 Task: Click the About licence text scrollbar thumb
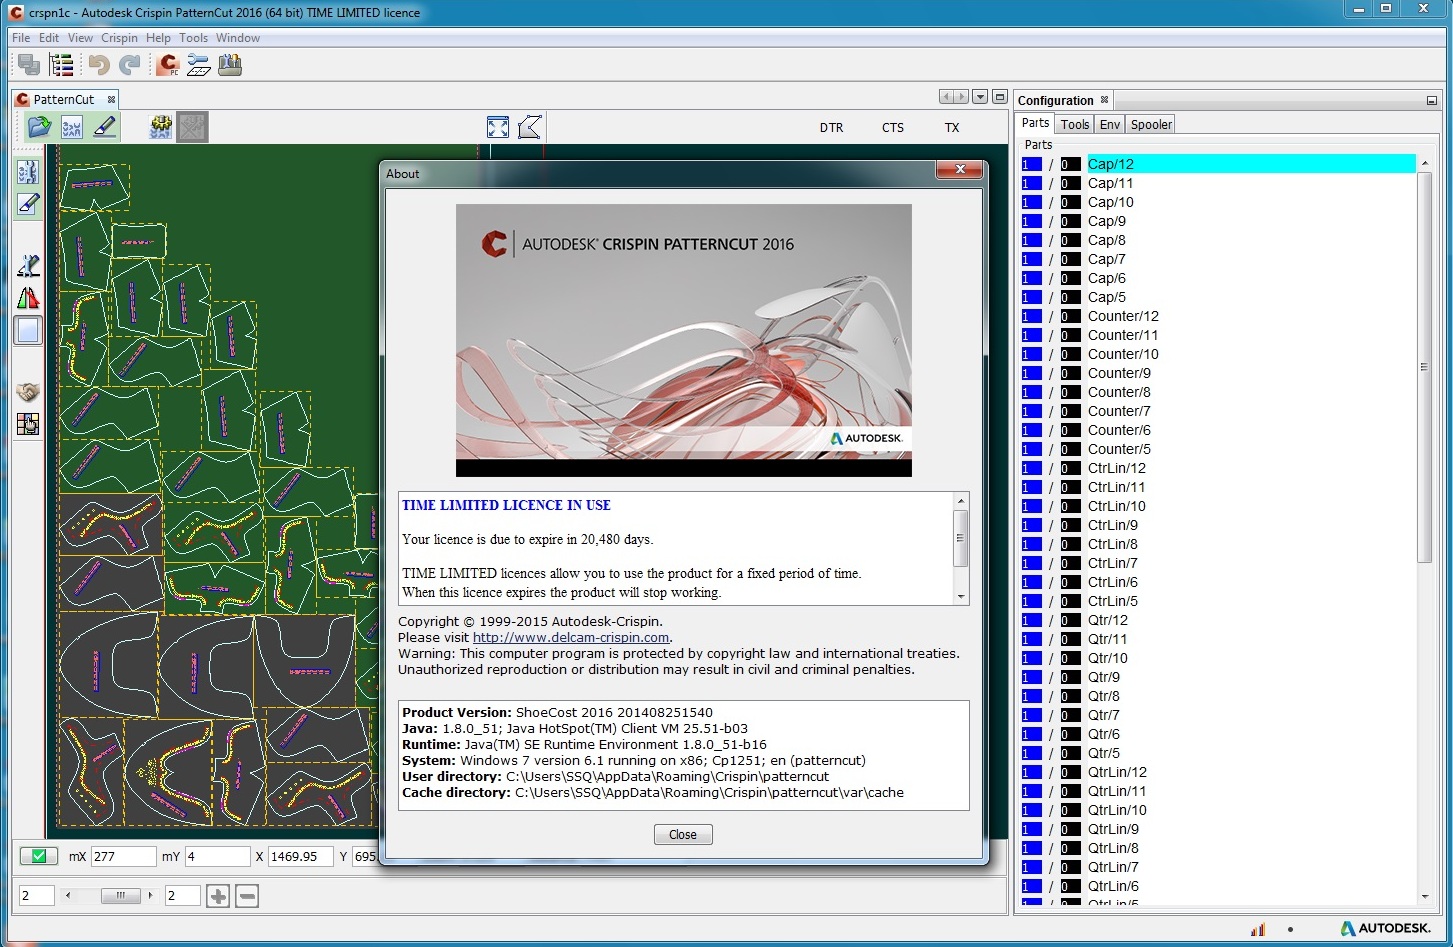(x=961, y=538)
